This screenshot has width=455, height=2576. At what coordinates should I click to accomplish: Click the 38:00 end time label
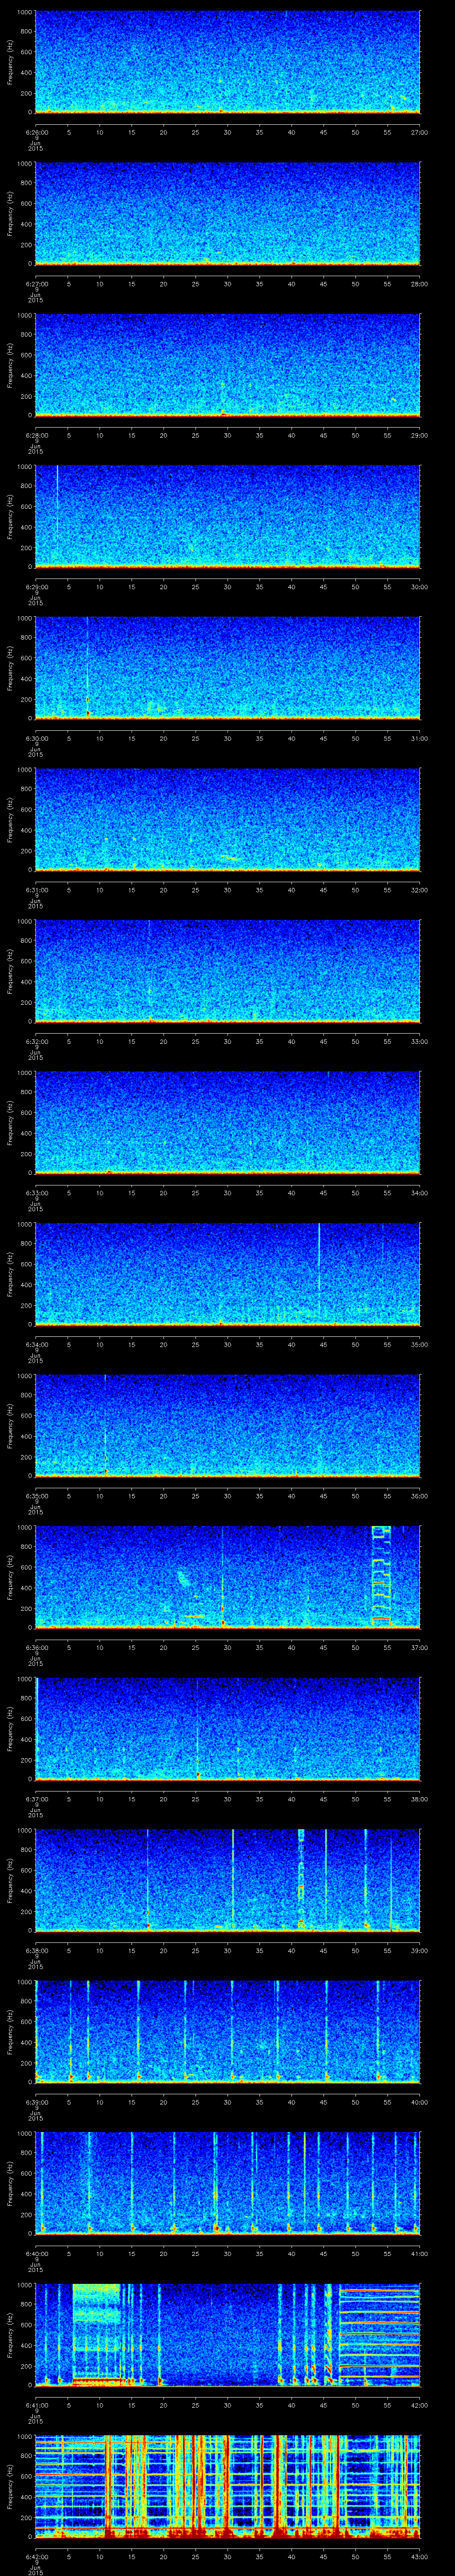click(x=419, y=1799)
